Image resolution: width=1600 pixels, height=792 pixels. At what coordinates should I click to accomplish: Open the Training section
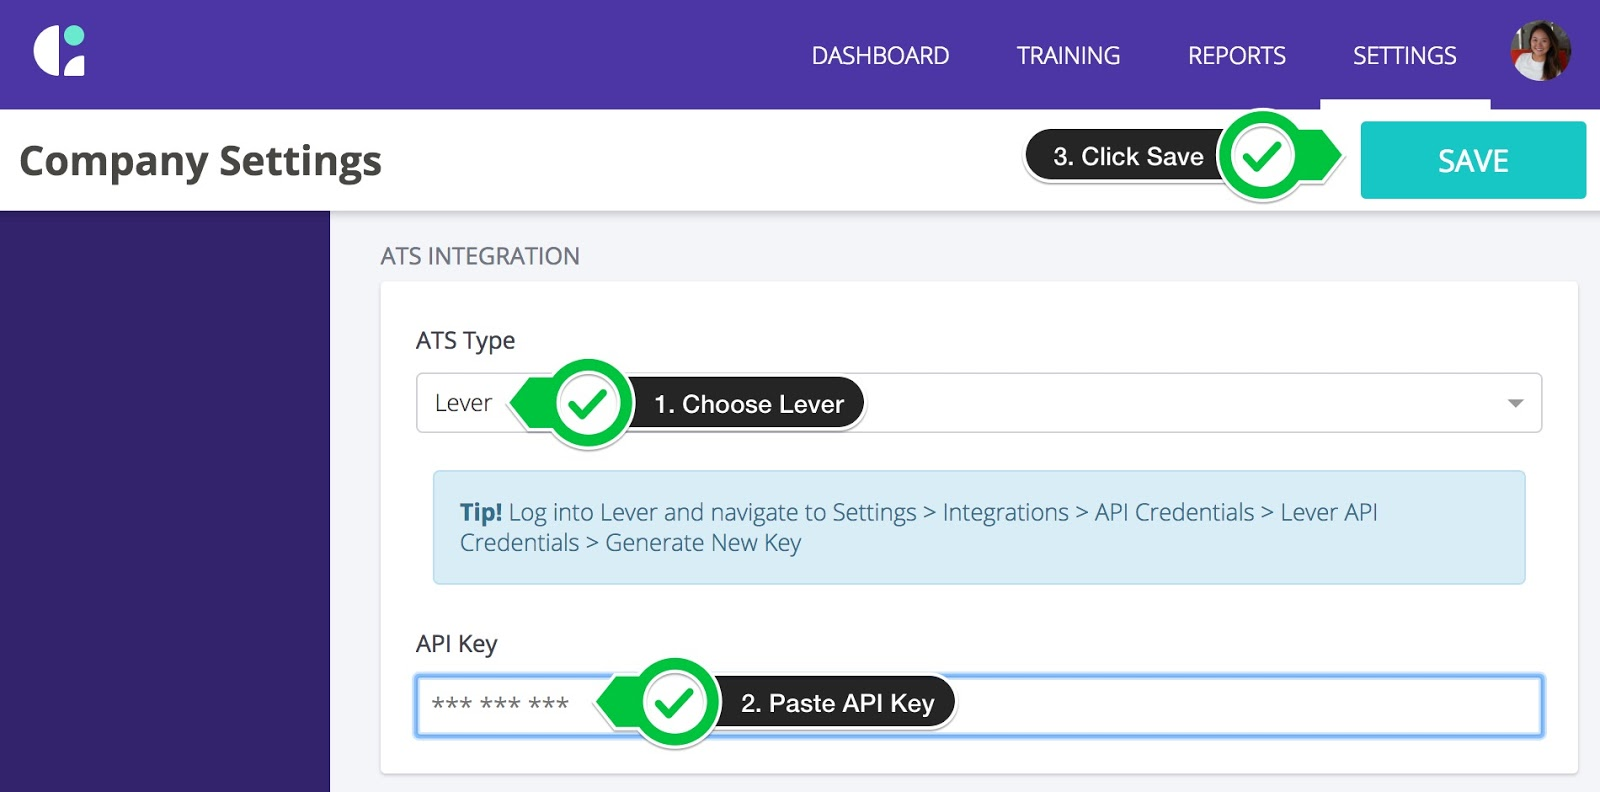pos(1068,56)
